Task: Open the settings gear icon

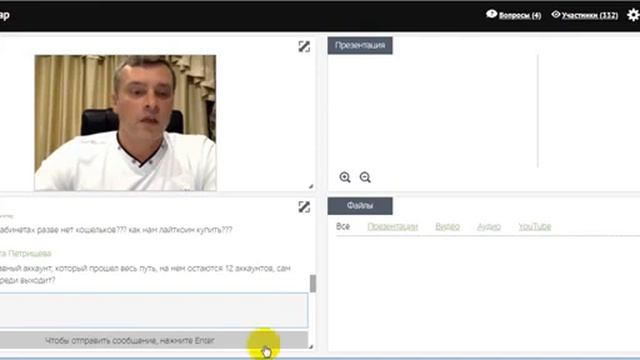Action: pos(634,15)
